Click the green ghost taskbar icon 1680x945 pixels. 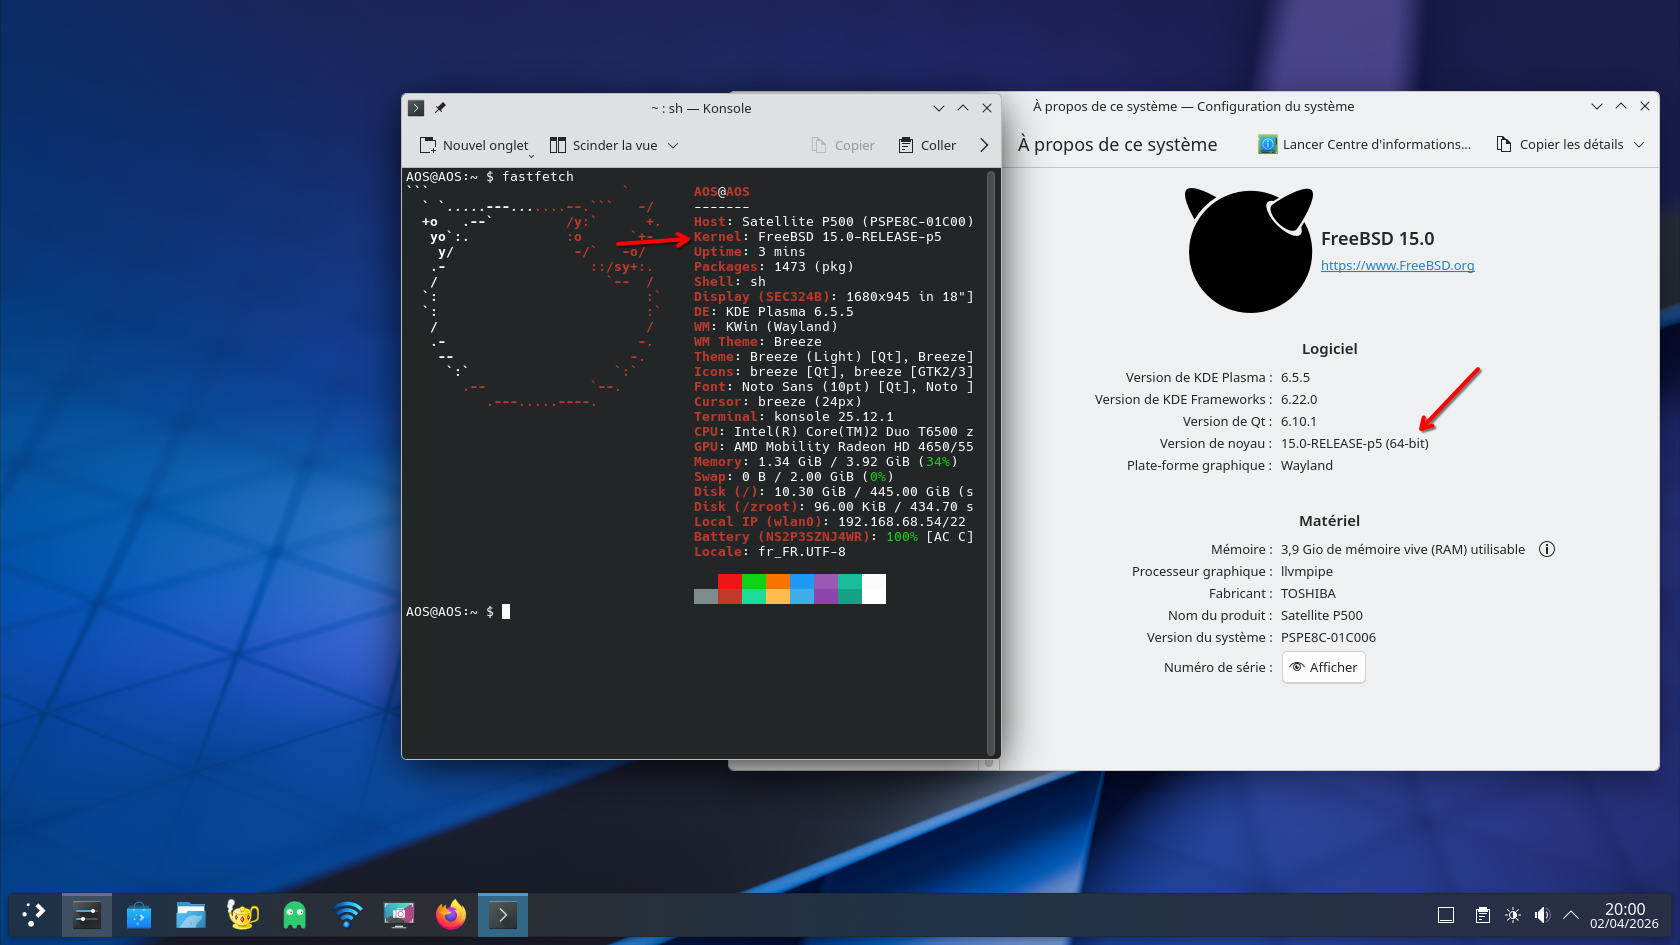tap(295, 914)
